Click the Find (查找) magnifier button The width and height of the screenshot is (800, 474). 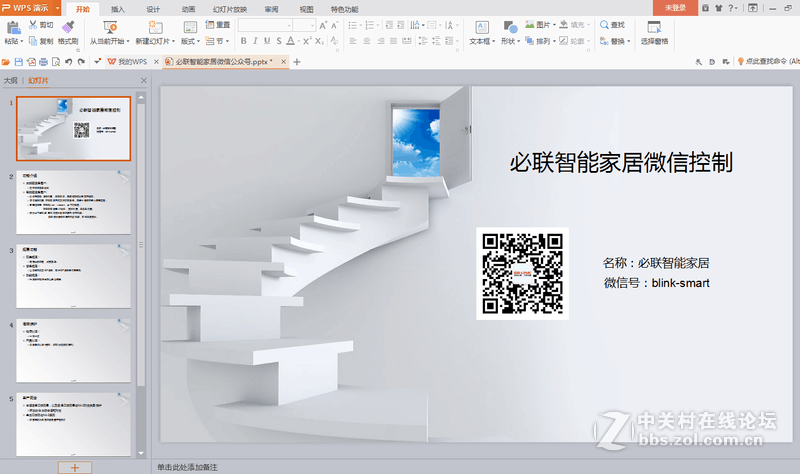pyautogui.click(x=612, y=24)
